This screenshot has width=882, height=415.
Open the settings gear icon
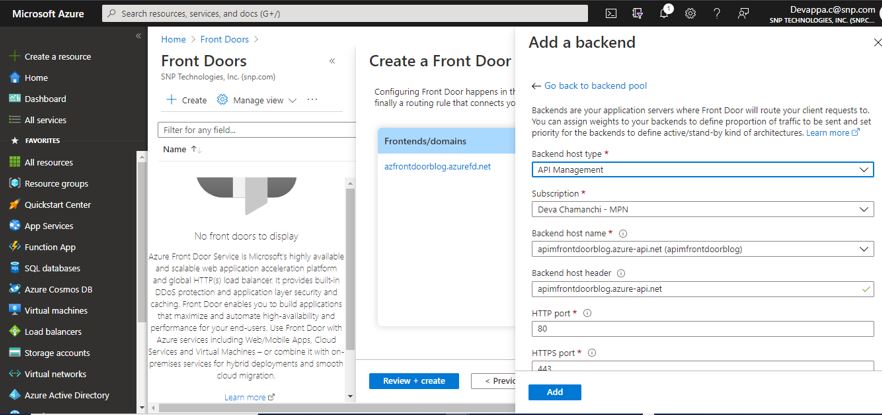tap(690, 14)
